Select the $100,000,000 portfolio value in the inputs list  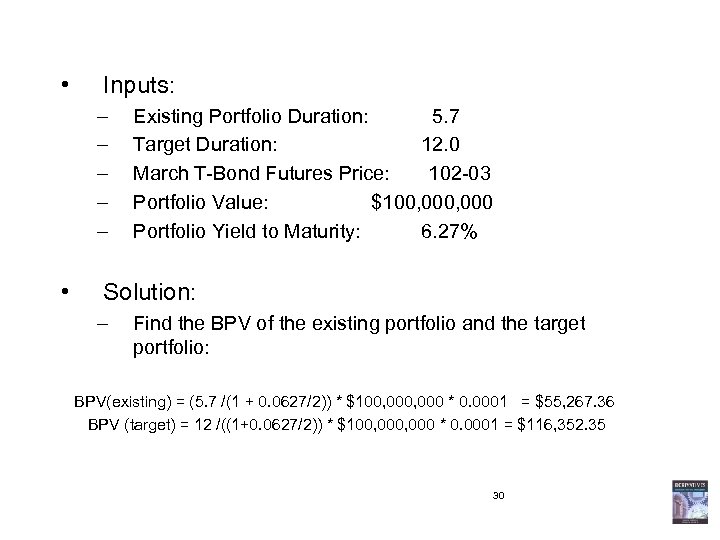(431, 203)
